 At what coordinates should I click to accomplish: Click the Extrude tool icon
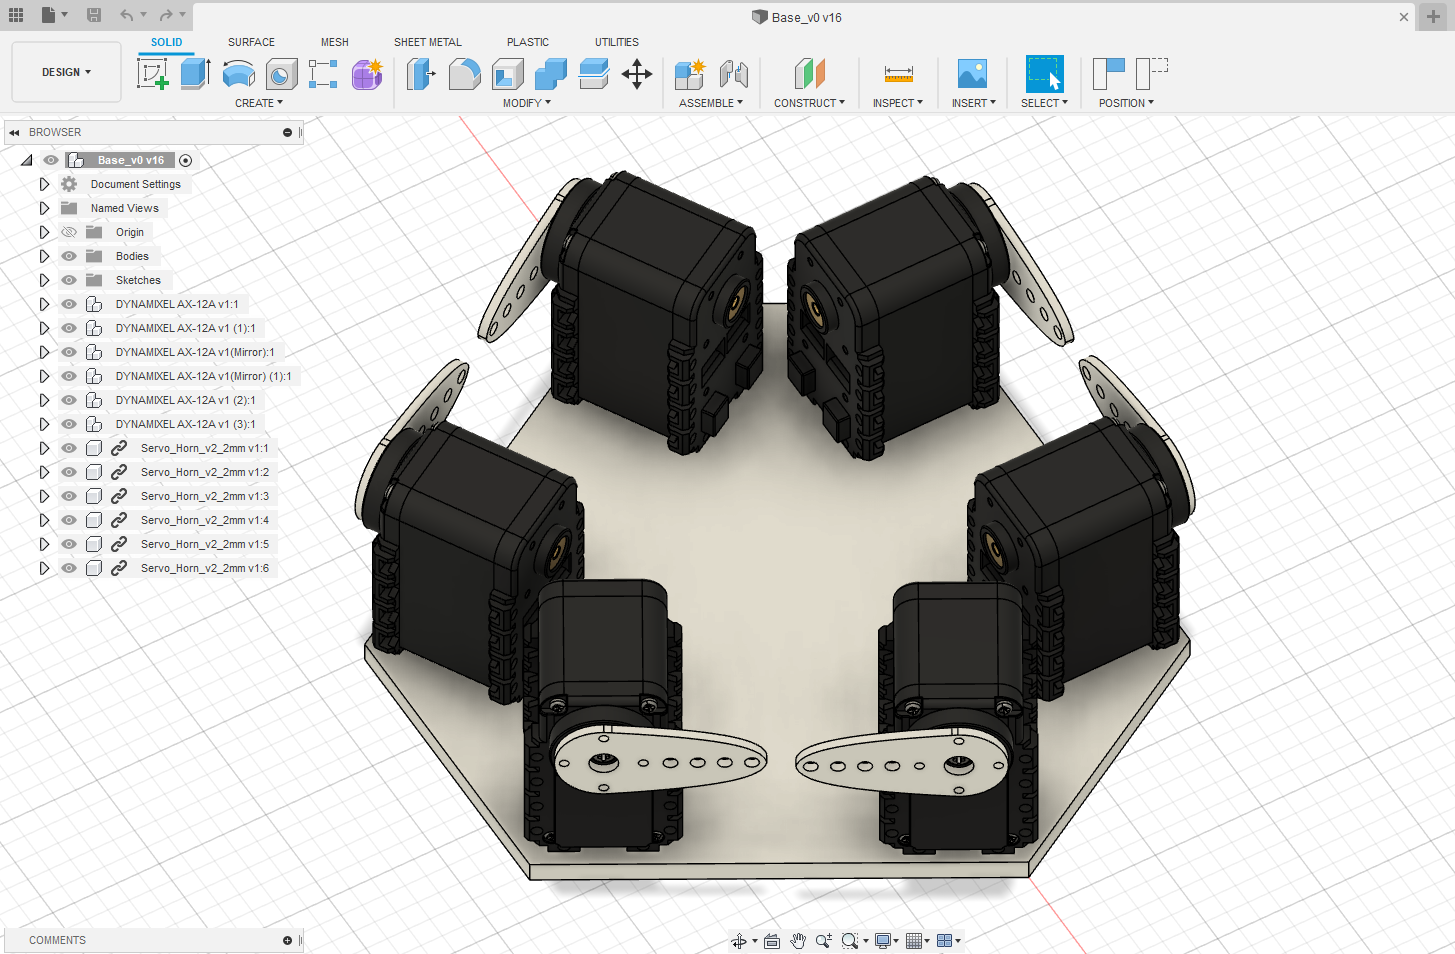click(195, 74)
